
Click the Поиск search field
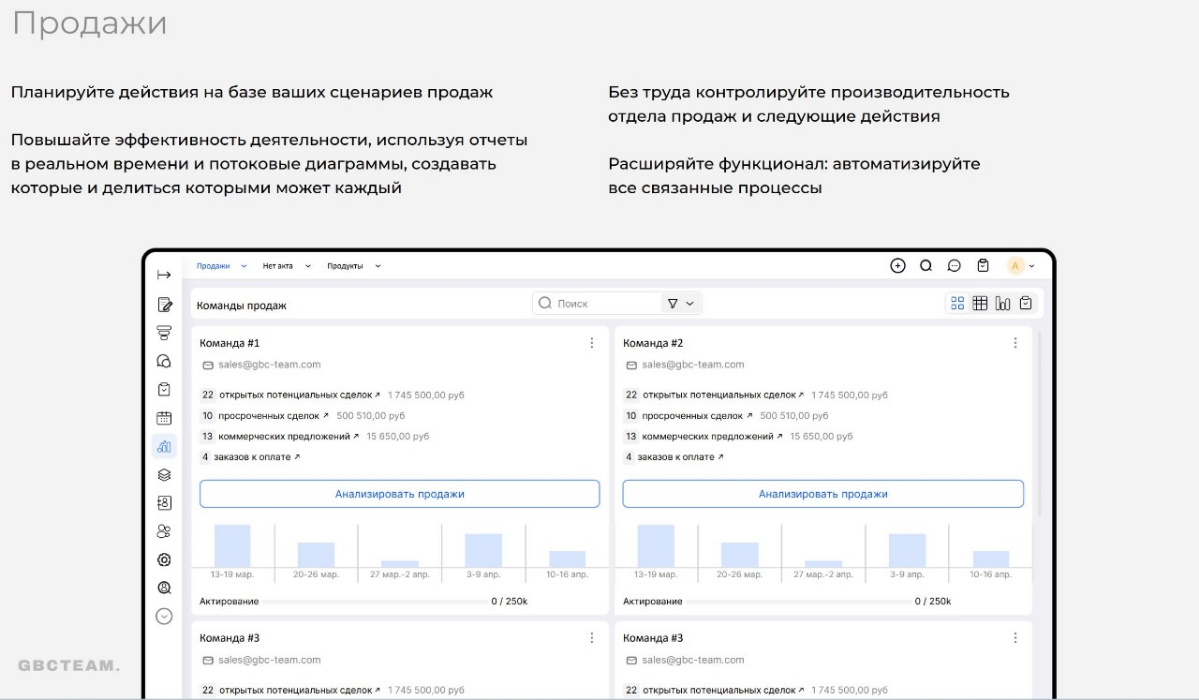[x=597, y=304]
